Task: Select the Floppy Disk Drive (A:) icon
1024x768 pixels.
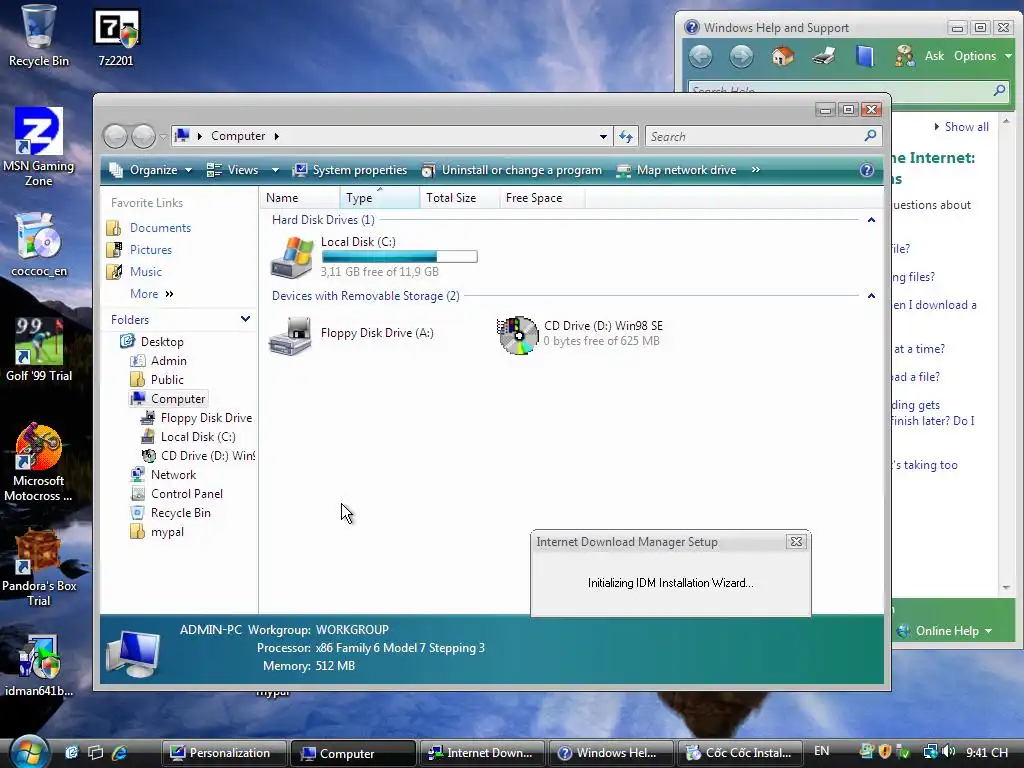Action: point(291,335)
